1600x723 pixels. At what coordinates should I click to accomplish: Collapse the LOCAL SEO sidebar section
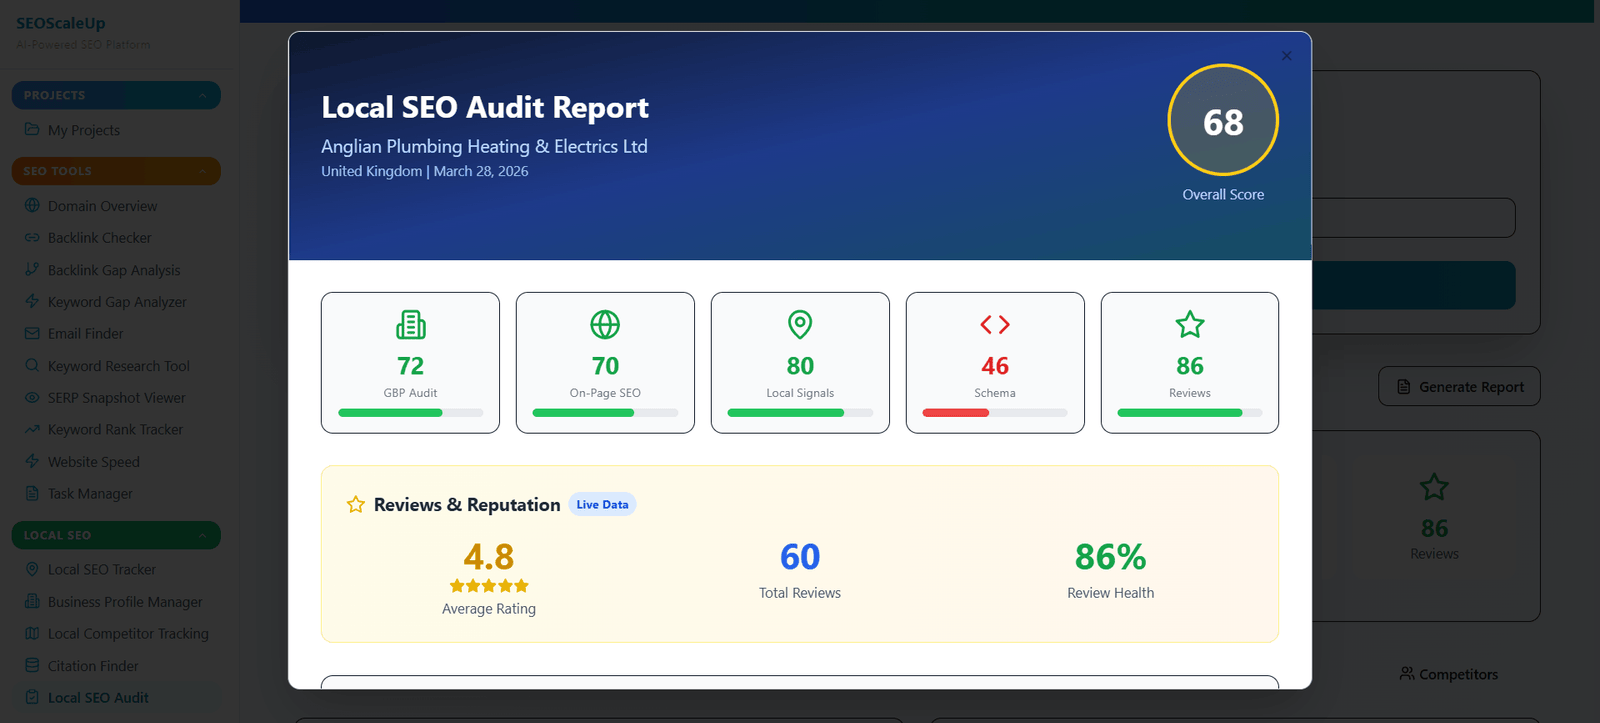116,535
